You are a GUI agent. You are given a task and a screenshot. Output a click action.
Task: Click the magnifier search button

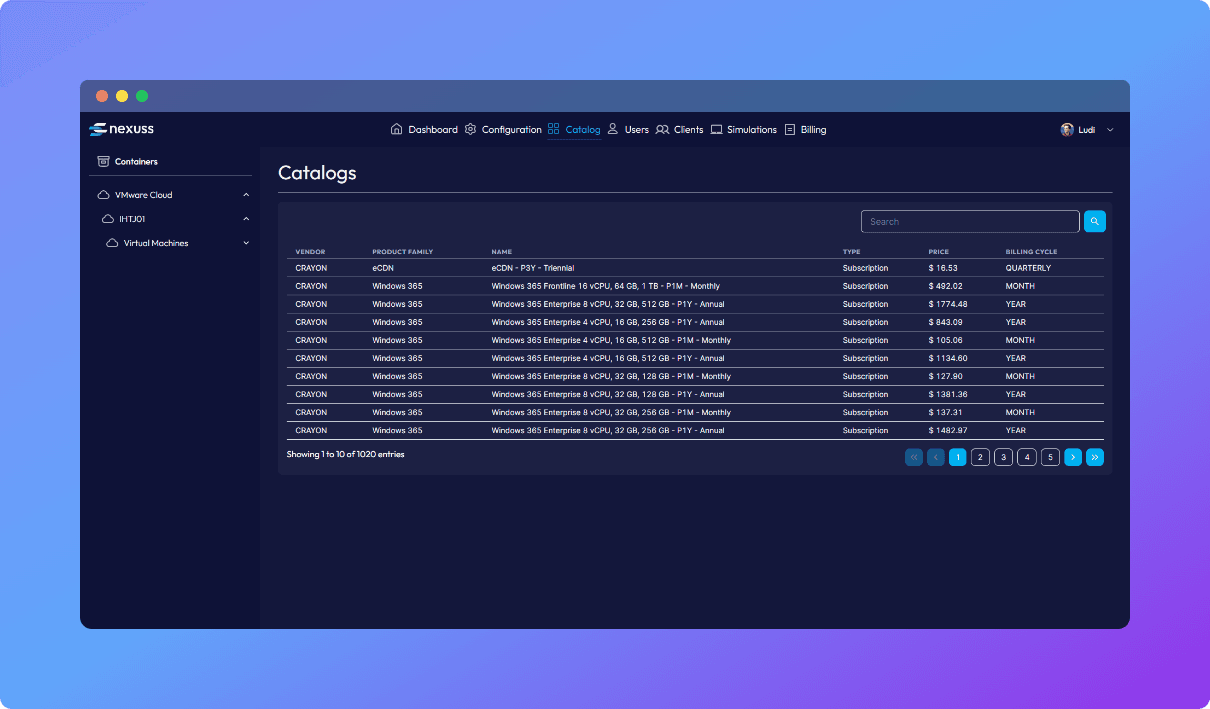point(1094,221)
